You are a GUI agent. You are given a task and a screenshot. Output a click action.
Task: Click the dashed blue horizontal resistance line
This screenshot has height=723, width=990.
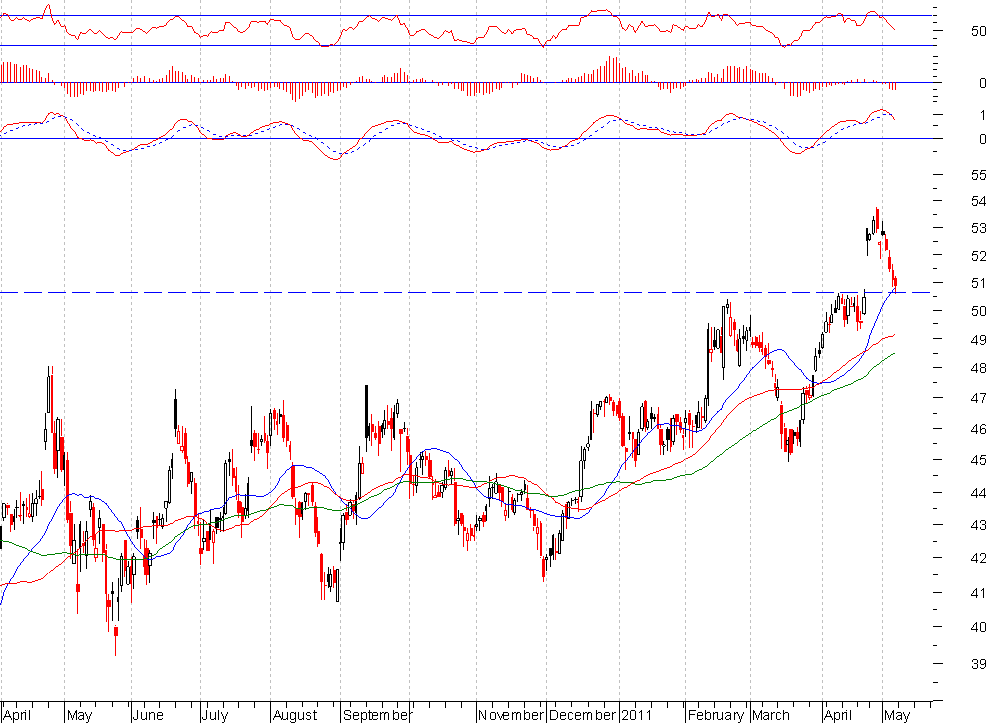click(465, 292)
